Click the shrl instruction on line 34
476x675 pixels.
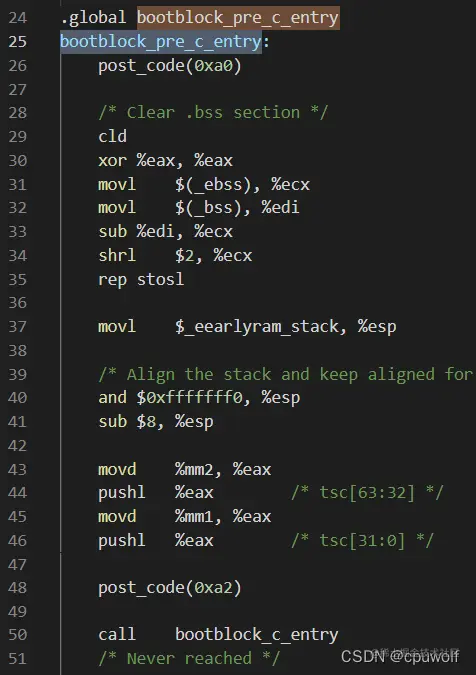coord(117,255)
